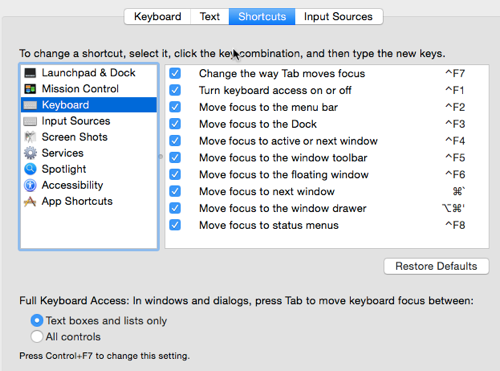500x371 pixels.
Task: Uncheck Change the way Tab moves focus
Action: click(175, 73)
